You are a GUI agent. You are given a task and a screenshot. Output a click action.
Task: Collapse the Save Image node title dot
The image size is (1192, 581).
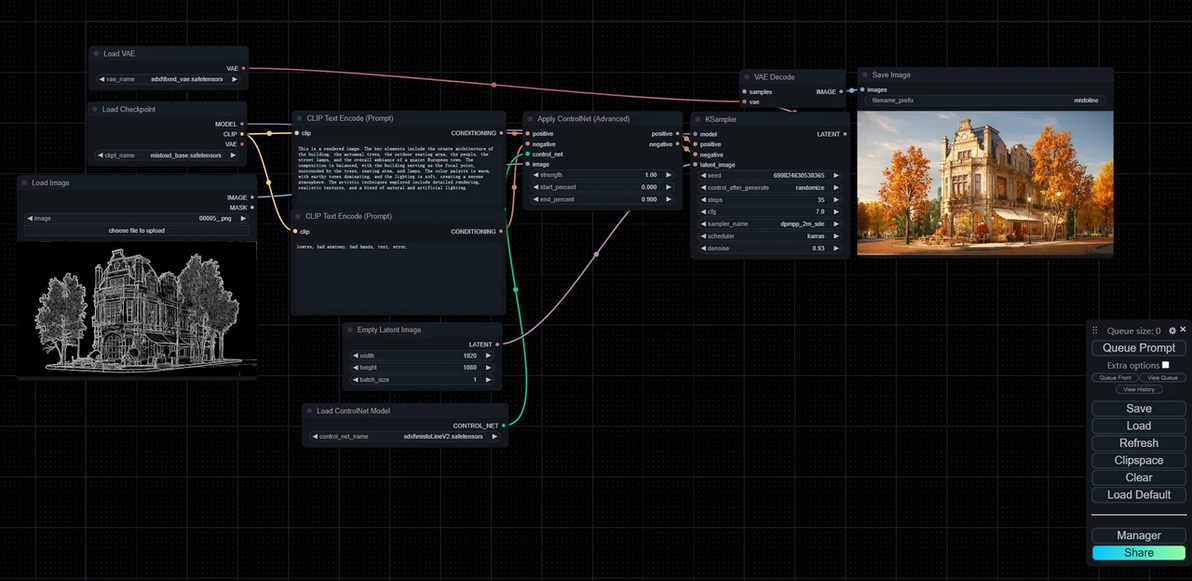point(865,75)
